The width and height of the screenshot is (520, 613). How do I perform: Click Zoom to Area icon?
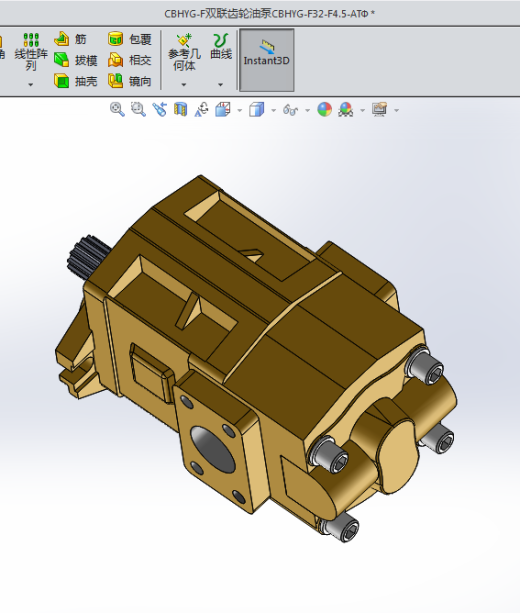(138, 109)
